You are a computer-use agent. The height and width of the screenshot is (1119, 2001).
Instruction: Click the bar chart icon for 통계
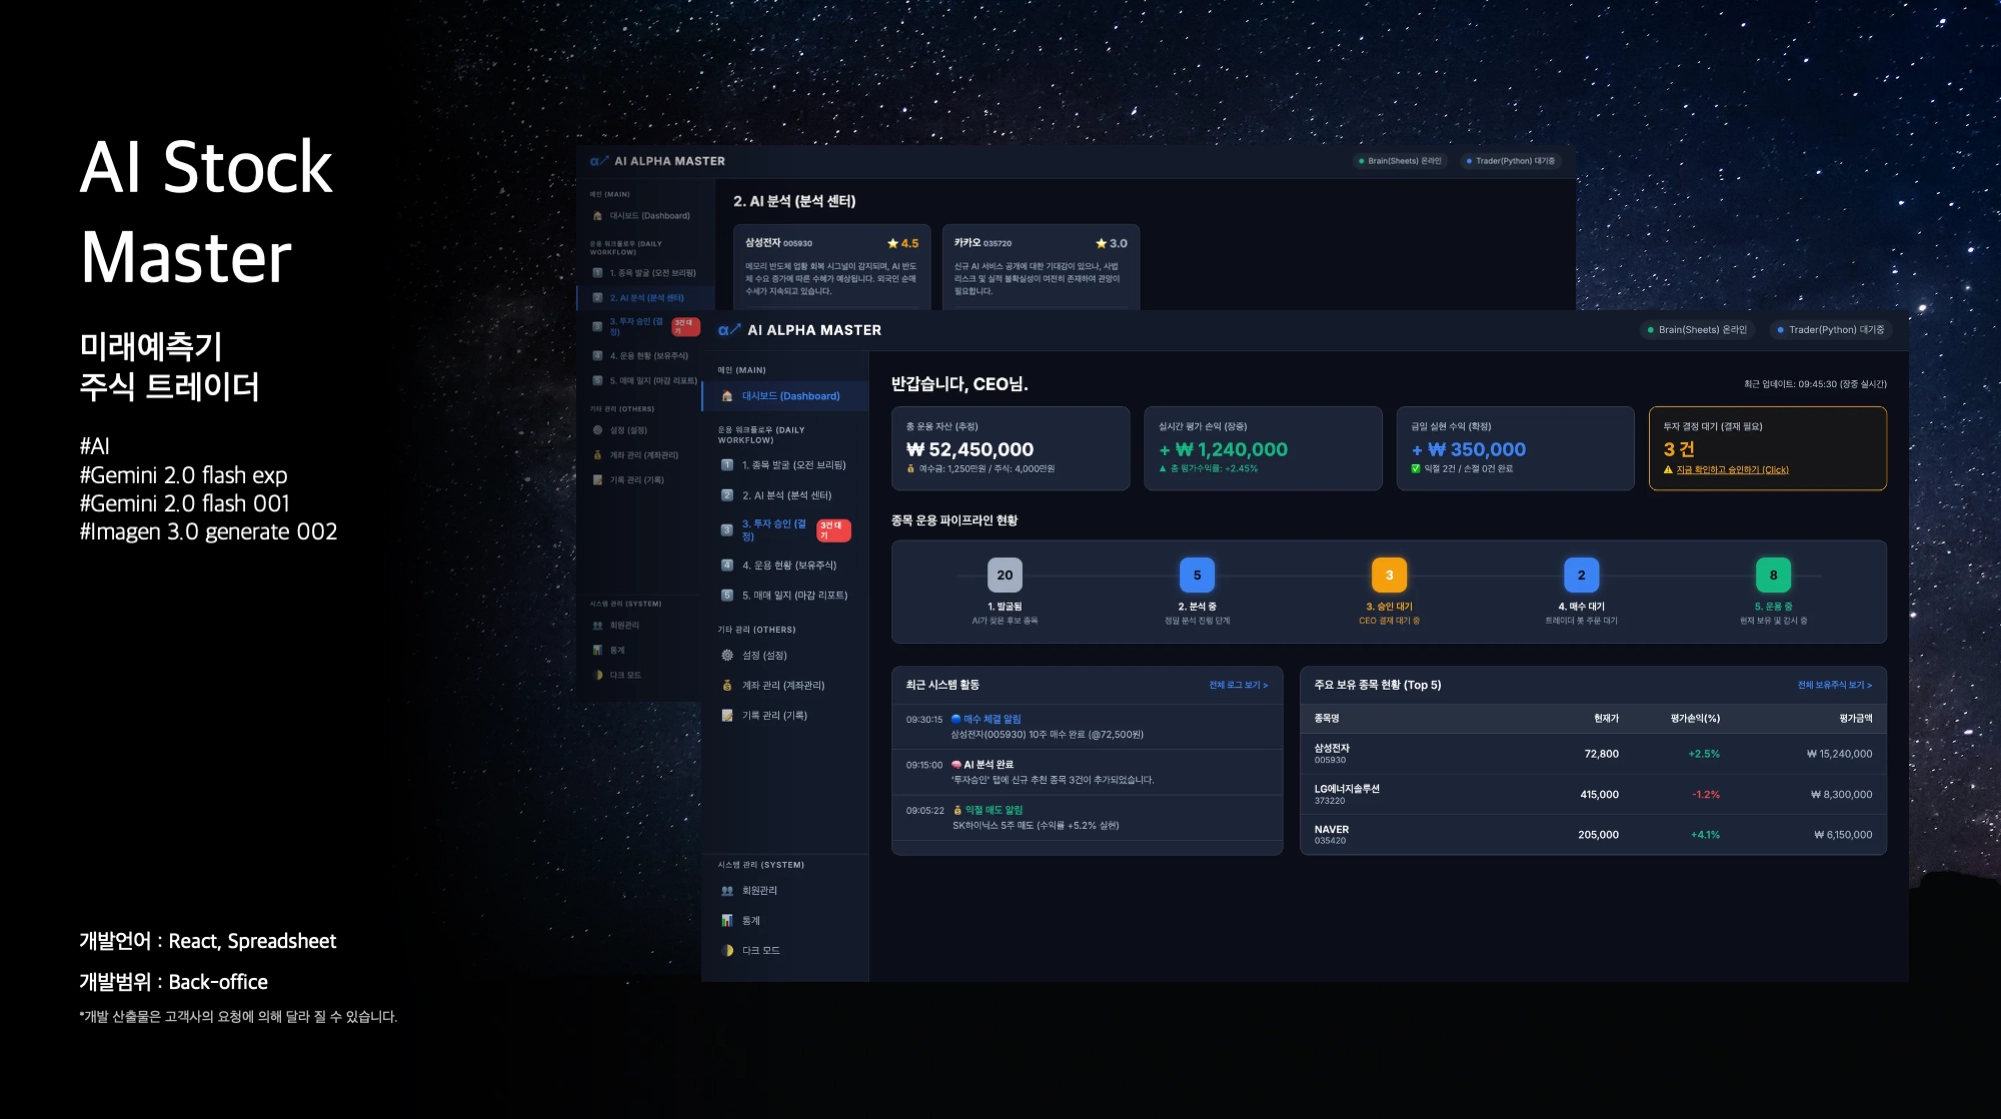click(727, 920)
